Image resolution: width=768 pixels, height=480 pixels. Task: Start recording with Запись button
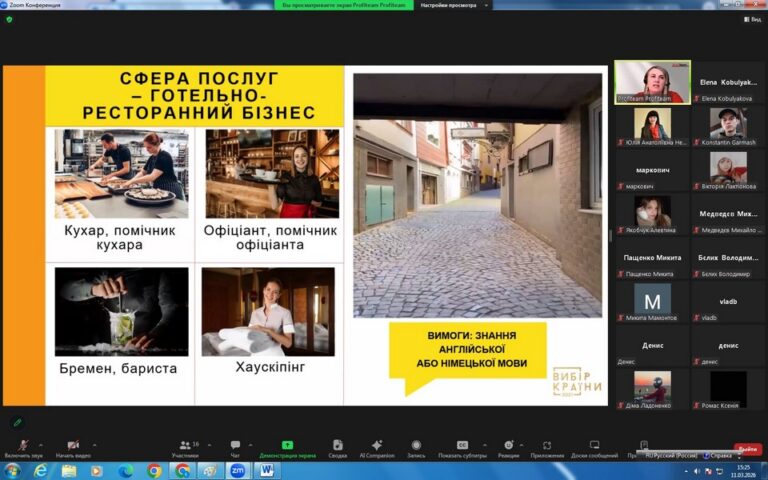point(416,446)
